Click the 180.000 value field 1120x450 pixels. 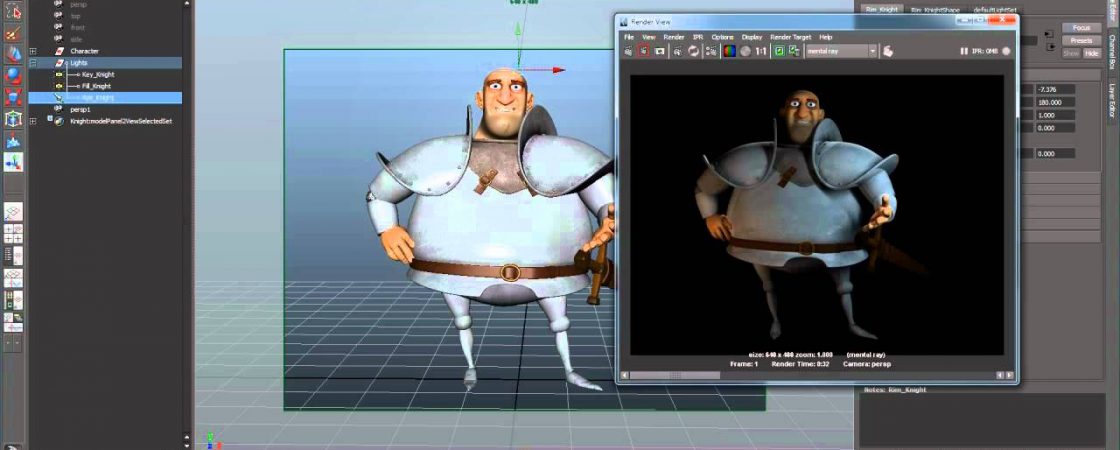point(1055,102)
